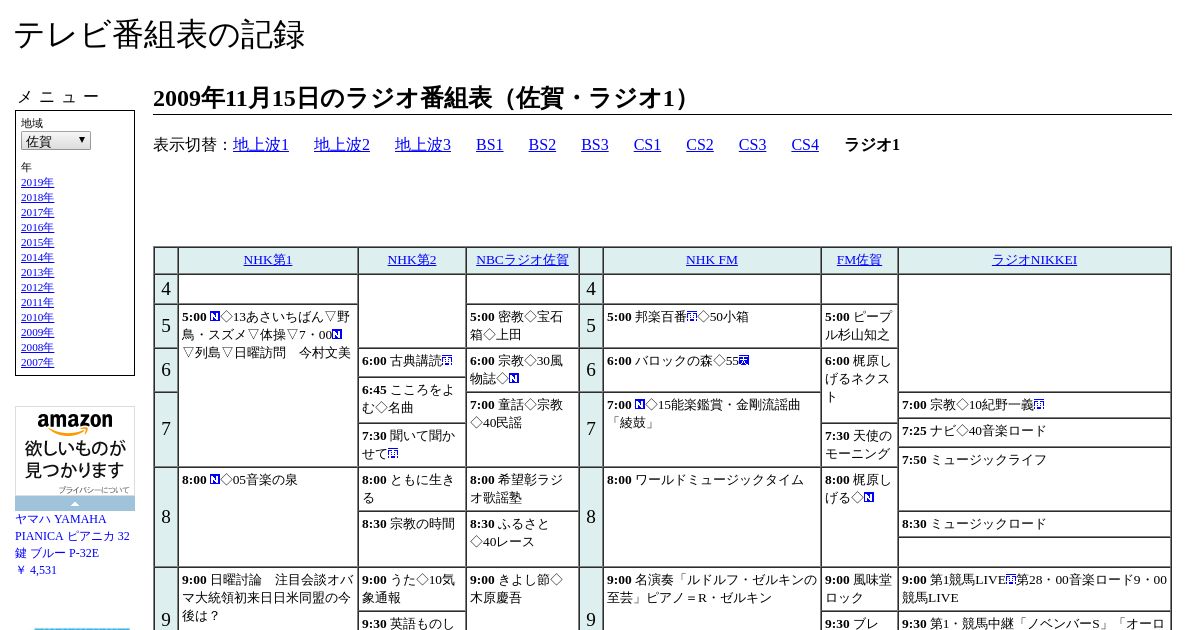Image resolution: width=1200 pixels, height=630 pixels.
Task: Select the 7:25 ナビ◇40音楽ロード program cell
Action: (x=1034, y=432)
